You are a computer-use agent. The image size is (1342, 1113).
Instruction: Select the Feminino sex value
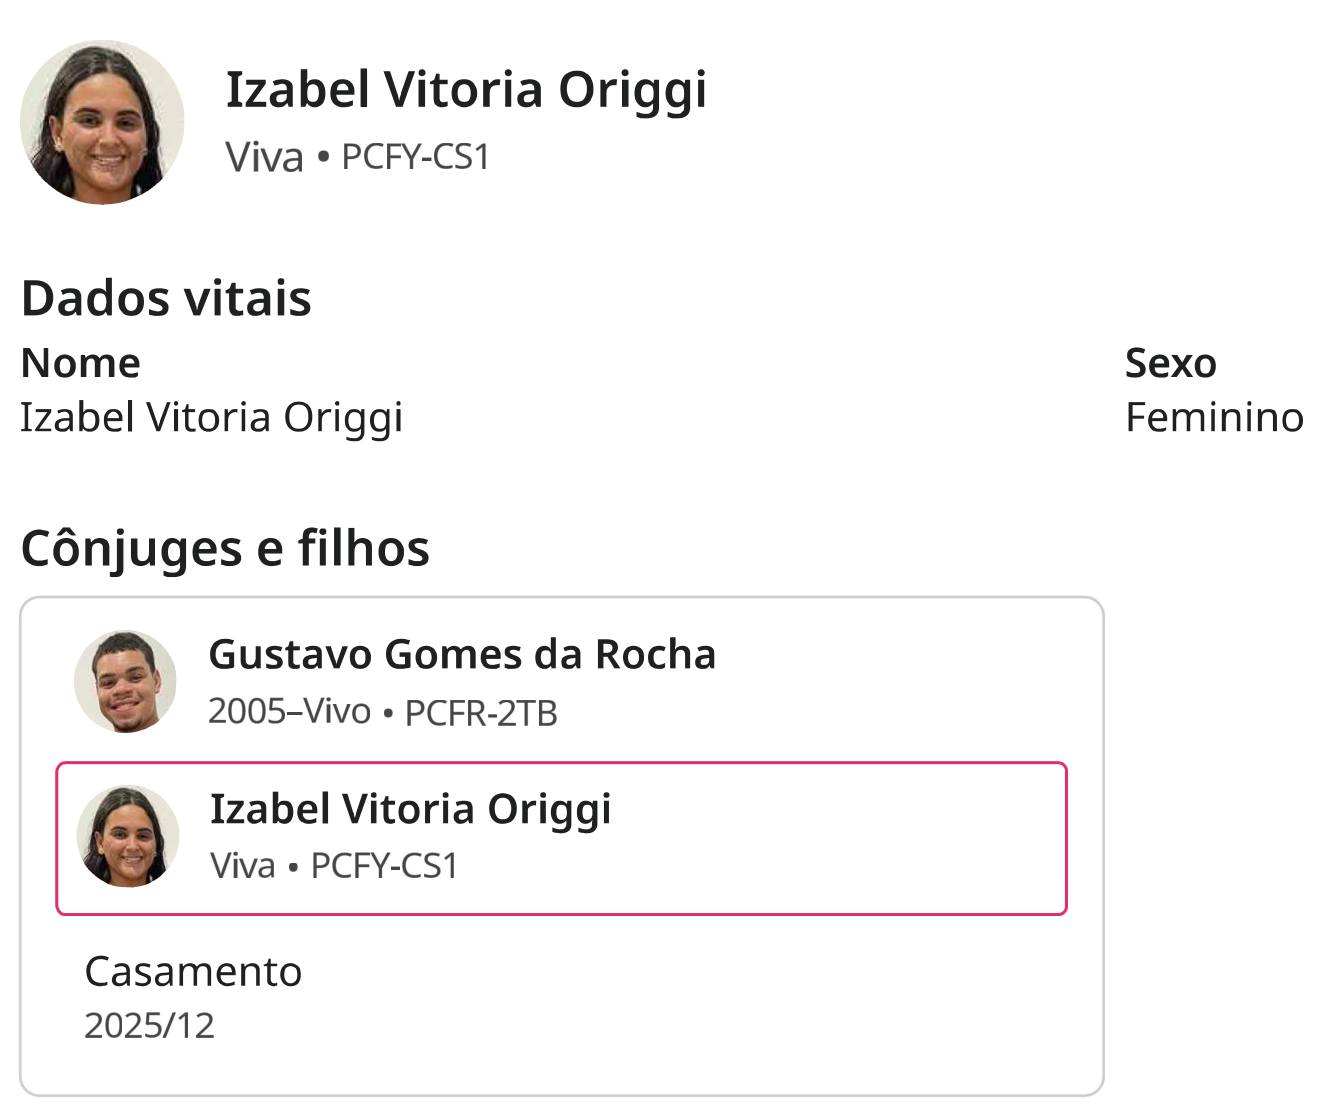1214,417
